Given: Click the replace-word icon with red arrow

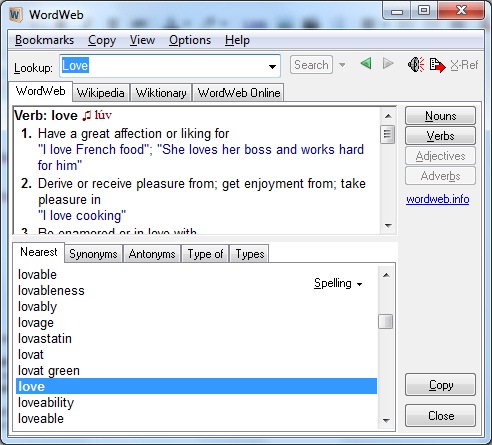Looking at the screenshot, I should (438, 65).
